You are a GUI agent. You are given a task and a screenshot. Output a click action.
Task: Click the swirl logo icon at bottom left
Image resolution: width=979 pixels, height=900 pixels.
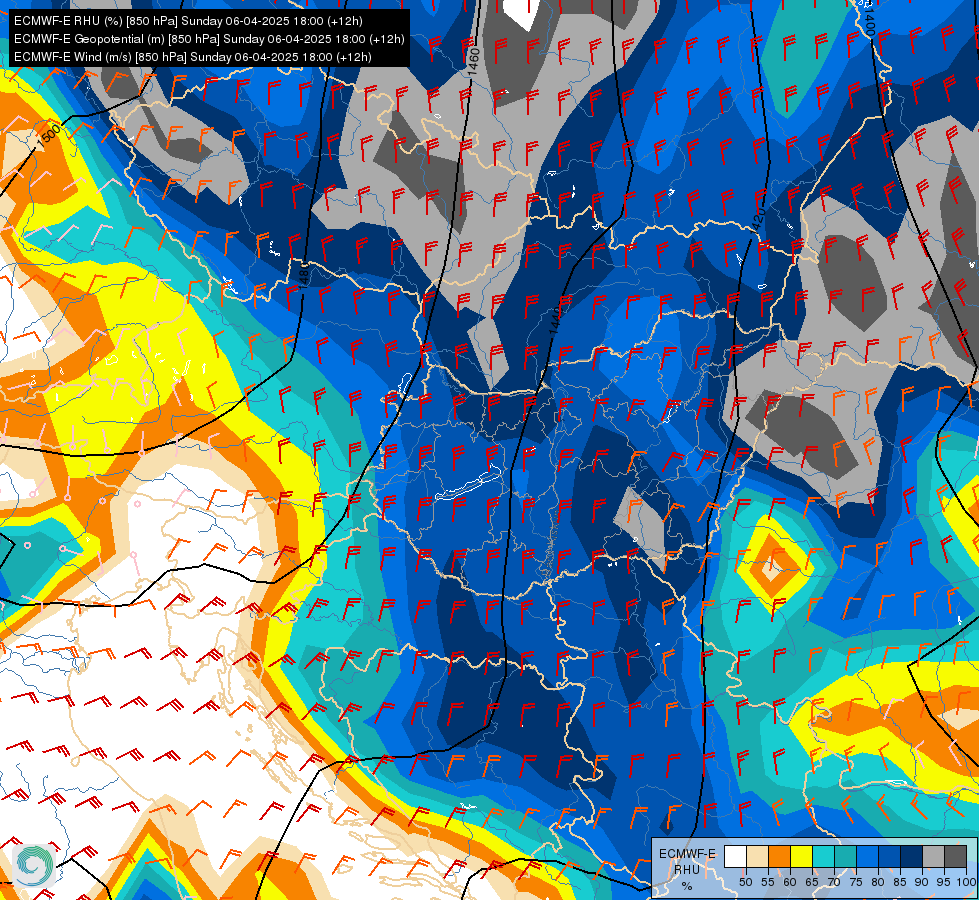34,865
